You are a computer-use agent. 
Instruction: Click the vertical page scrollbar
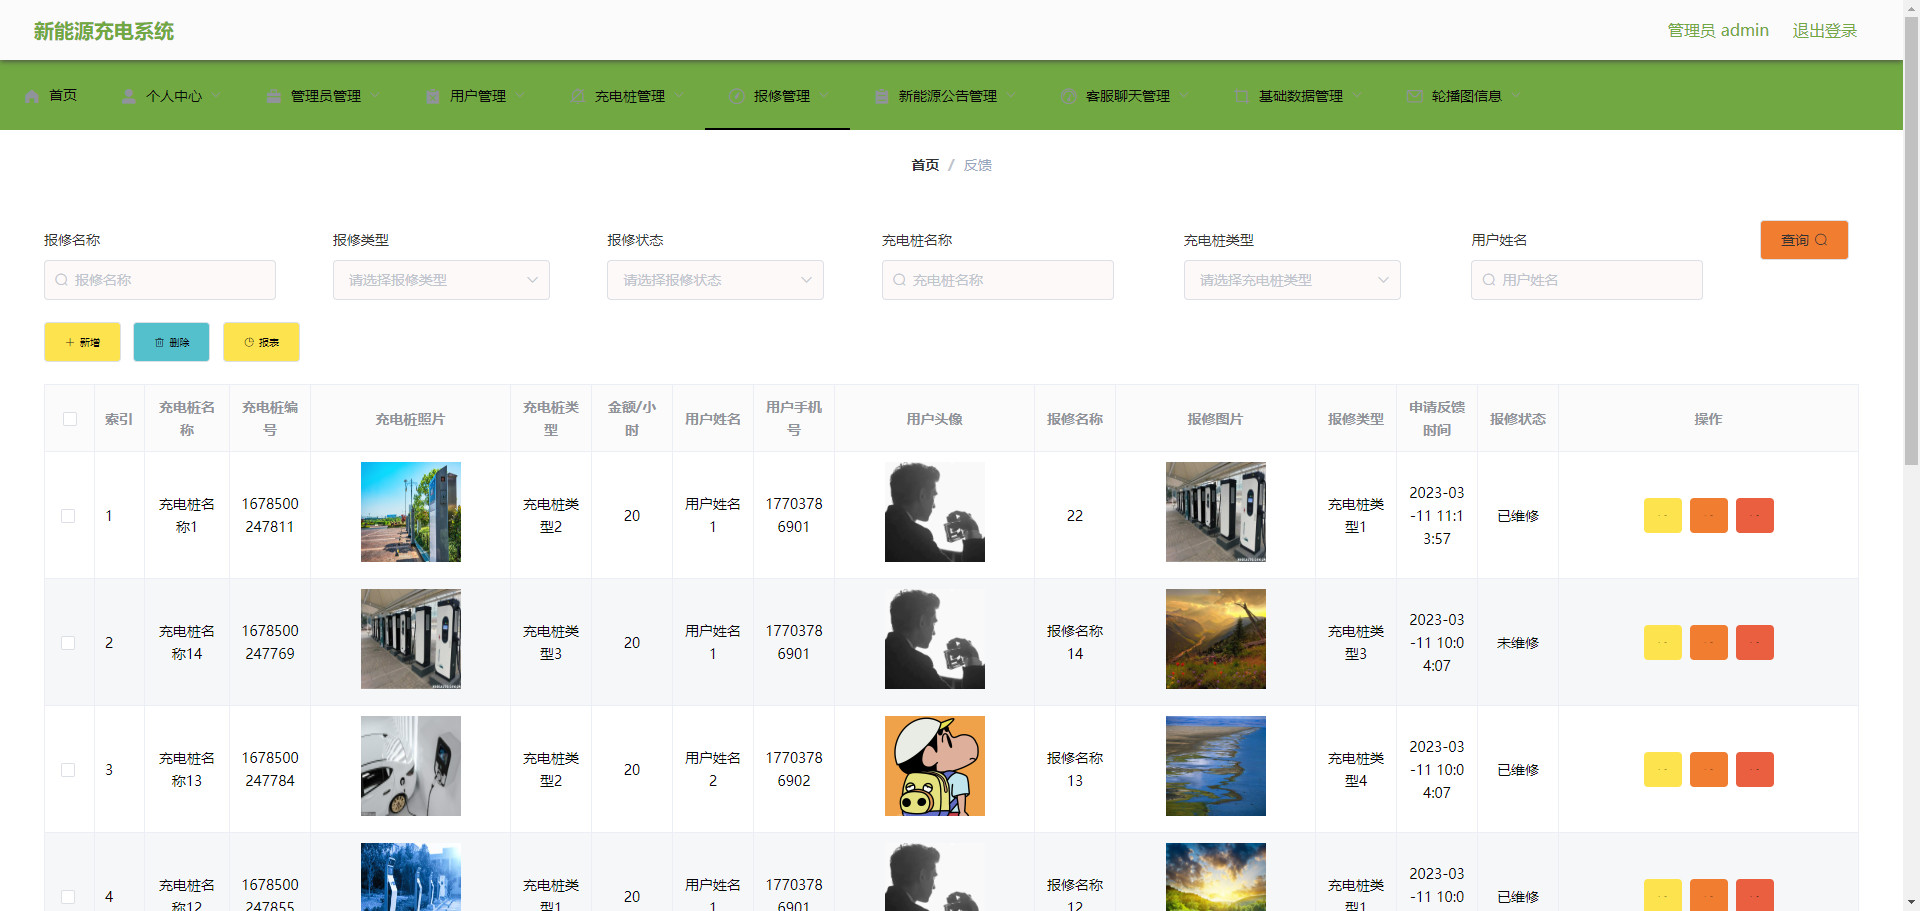coord(1911,240)
